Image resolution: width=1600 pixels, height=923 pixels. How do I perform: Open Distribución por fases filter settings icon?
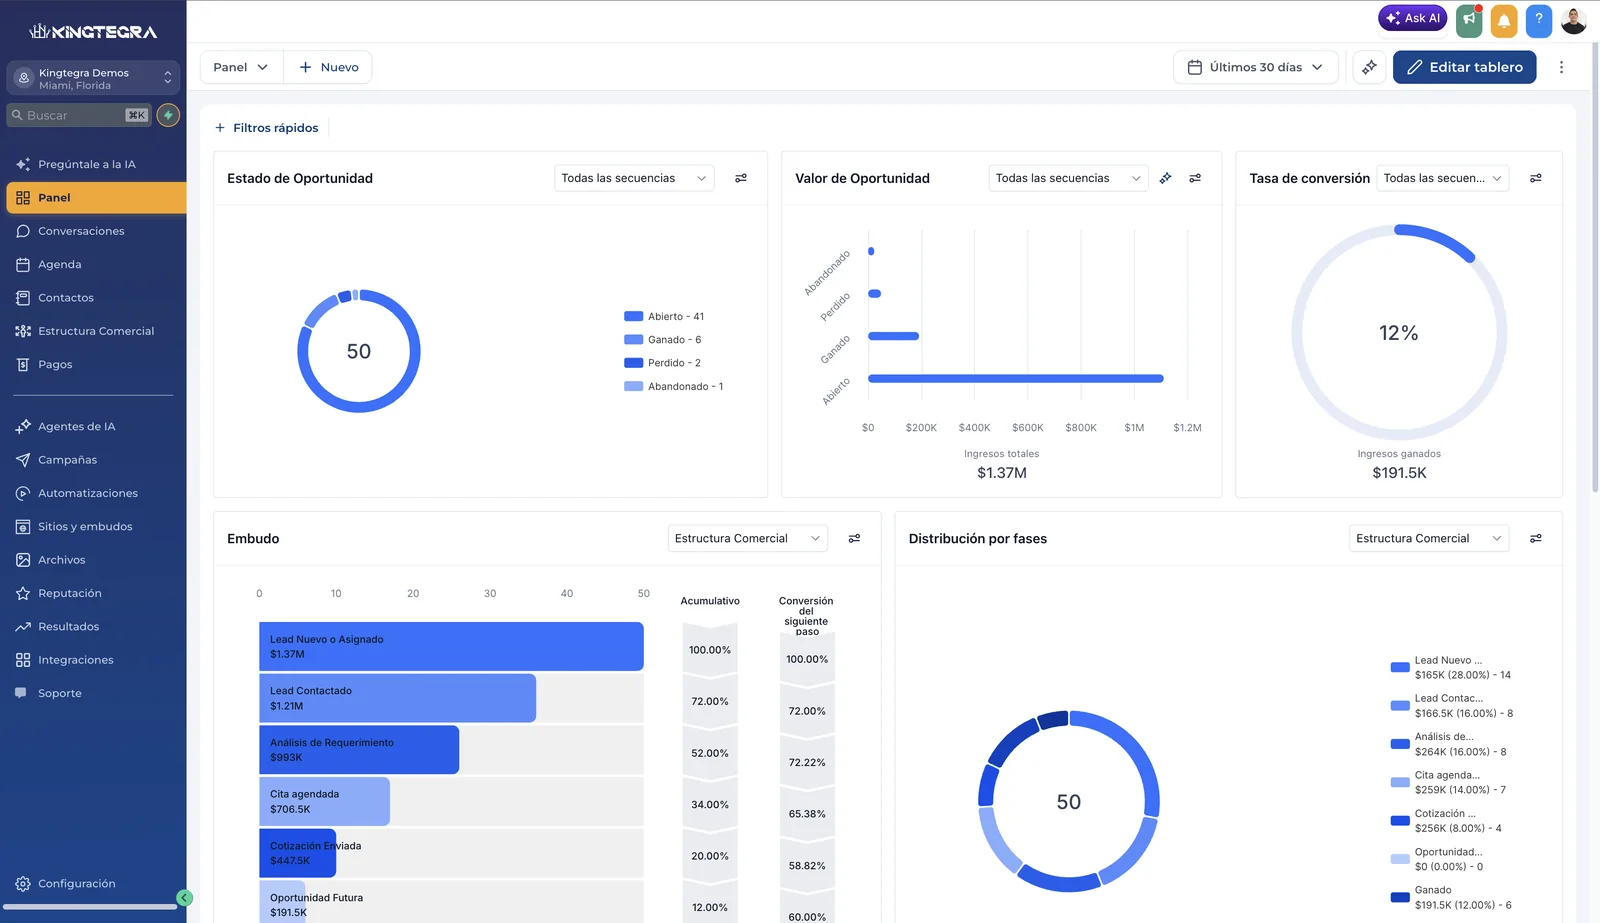click(x=1536, y=538)
